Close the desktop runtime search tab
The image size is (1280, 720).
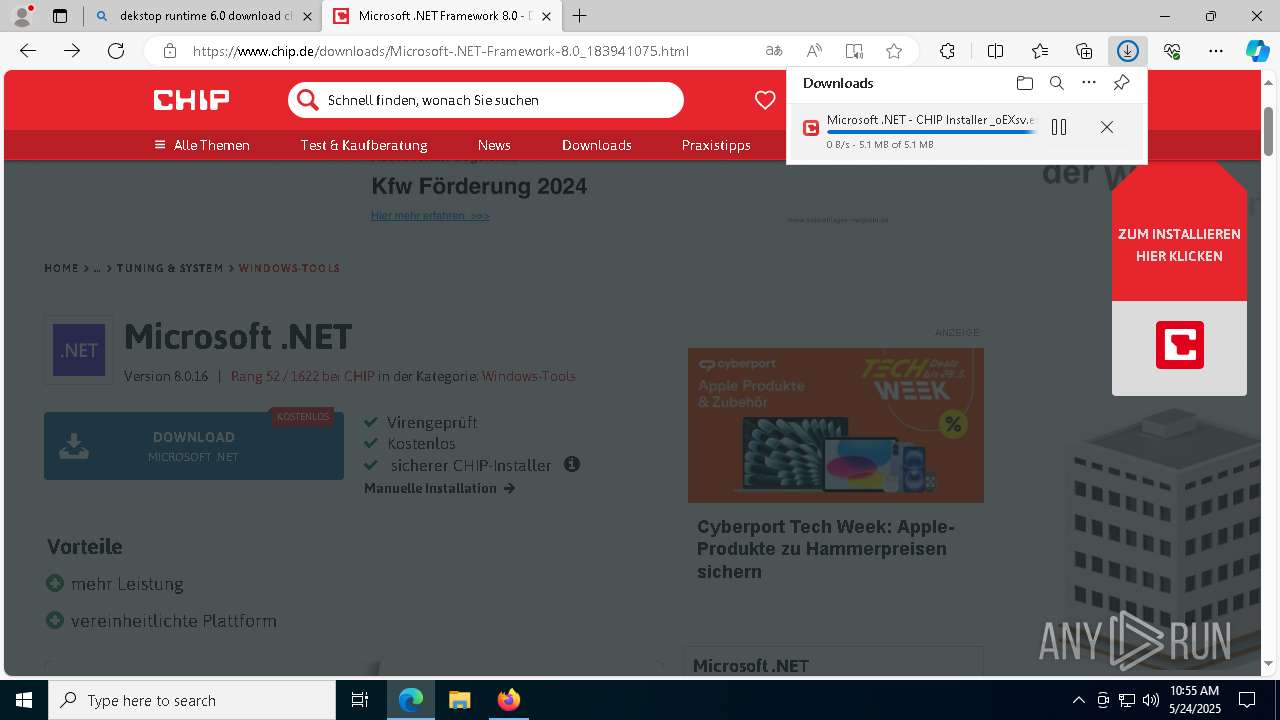pos(307,16)
